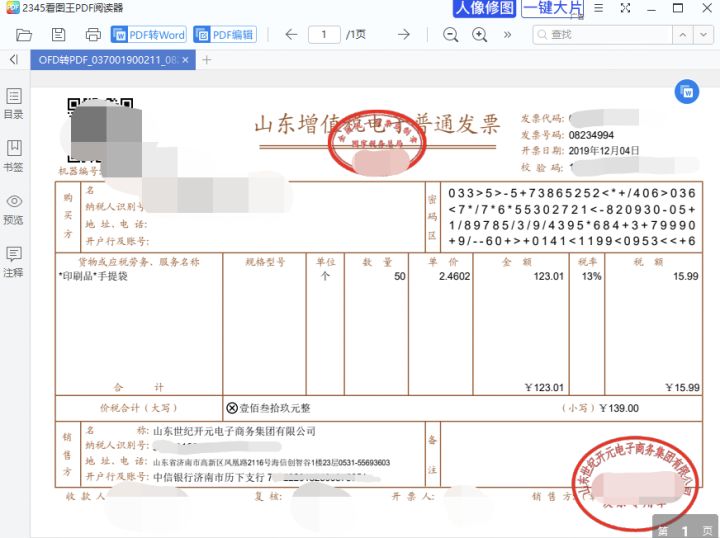Viewport: 720px width, 538px height.
Task: Click the tax rate 13%
Action: (591, 276)
